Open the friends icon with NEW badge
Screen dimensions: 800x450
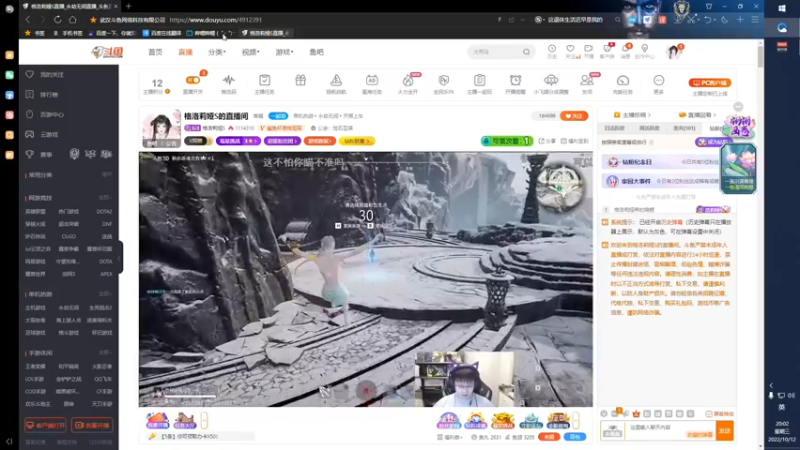tap(587, 80)
